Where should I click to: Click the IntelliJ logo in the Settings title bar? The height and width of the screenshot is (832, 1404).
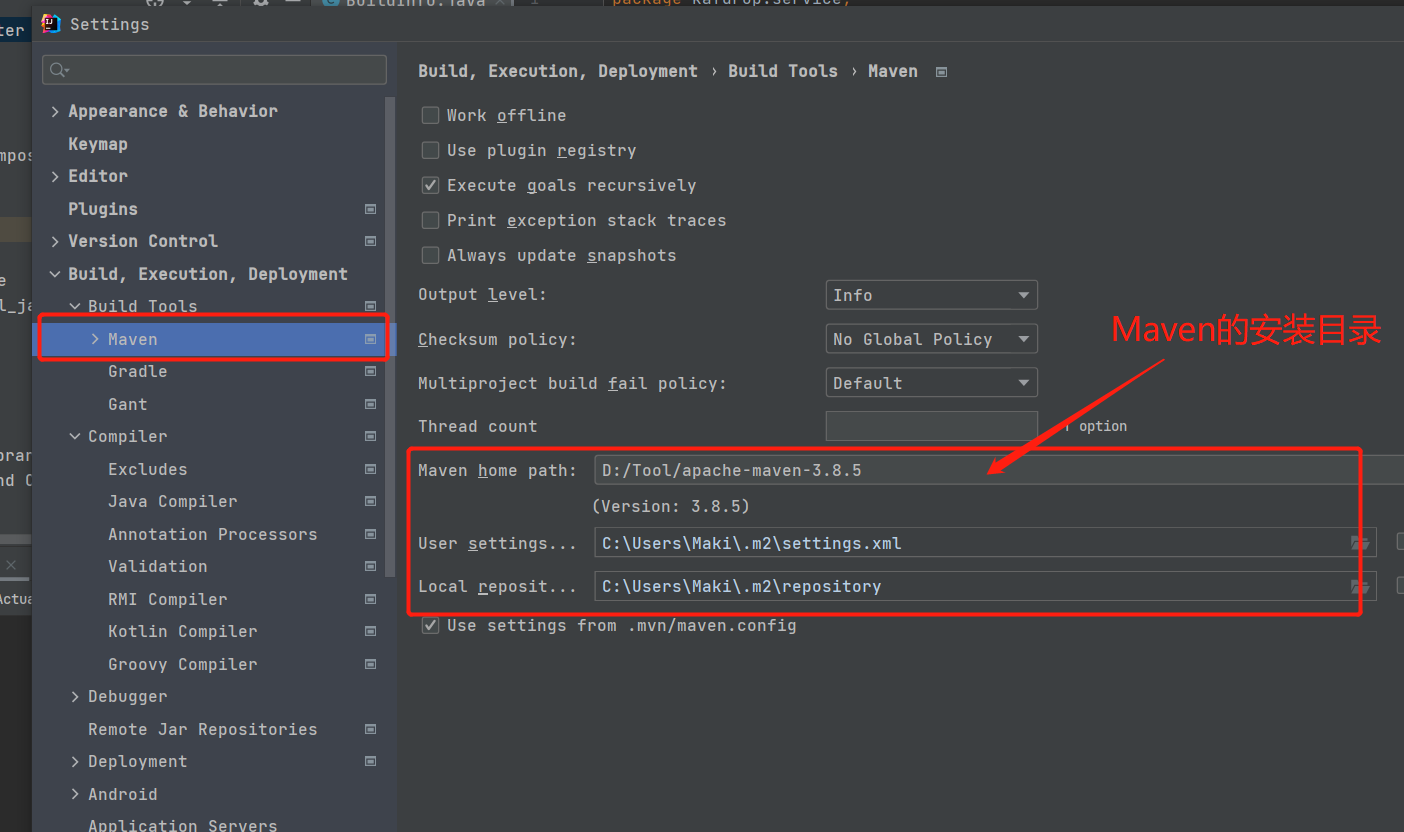pos(51,24)
